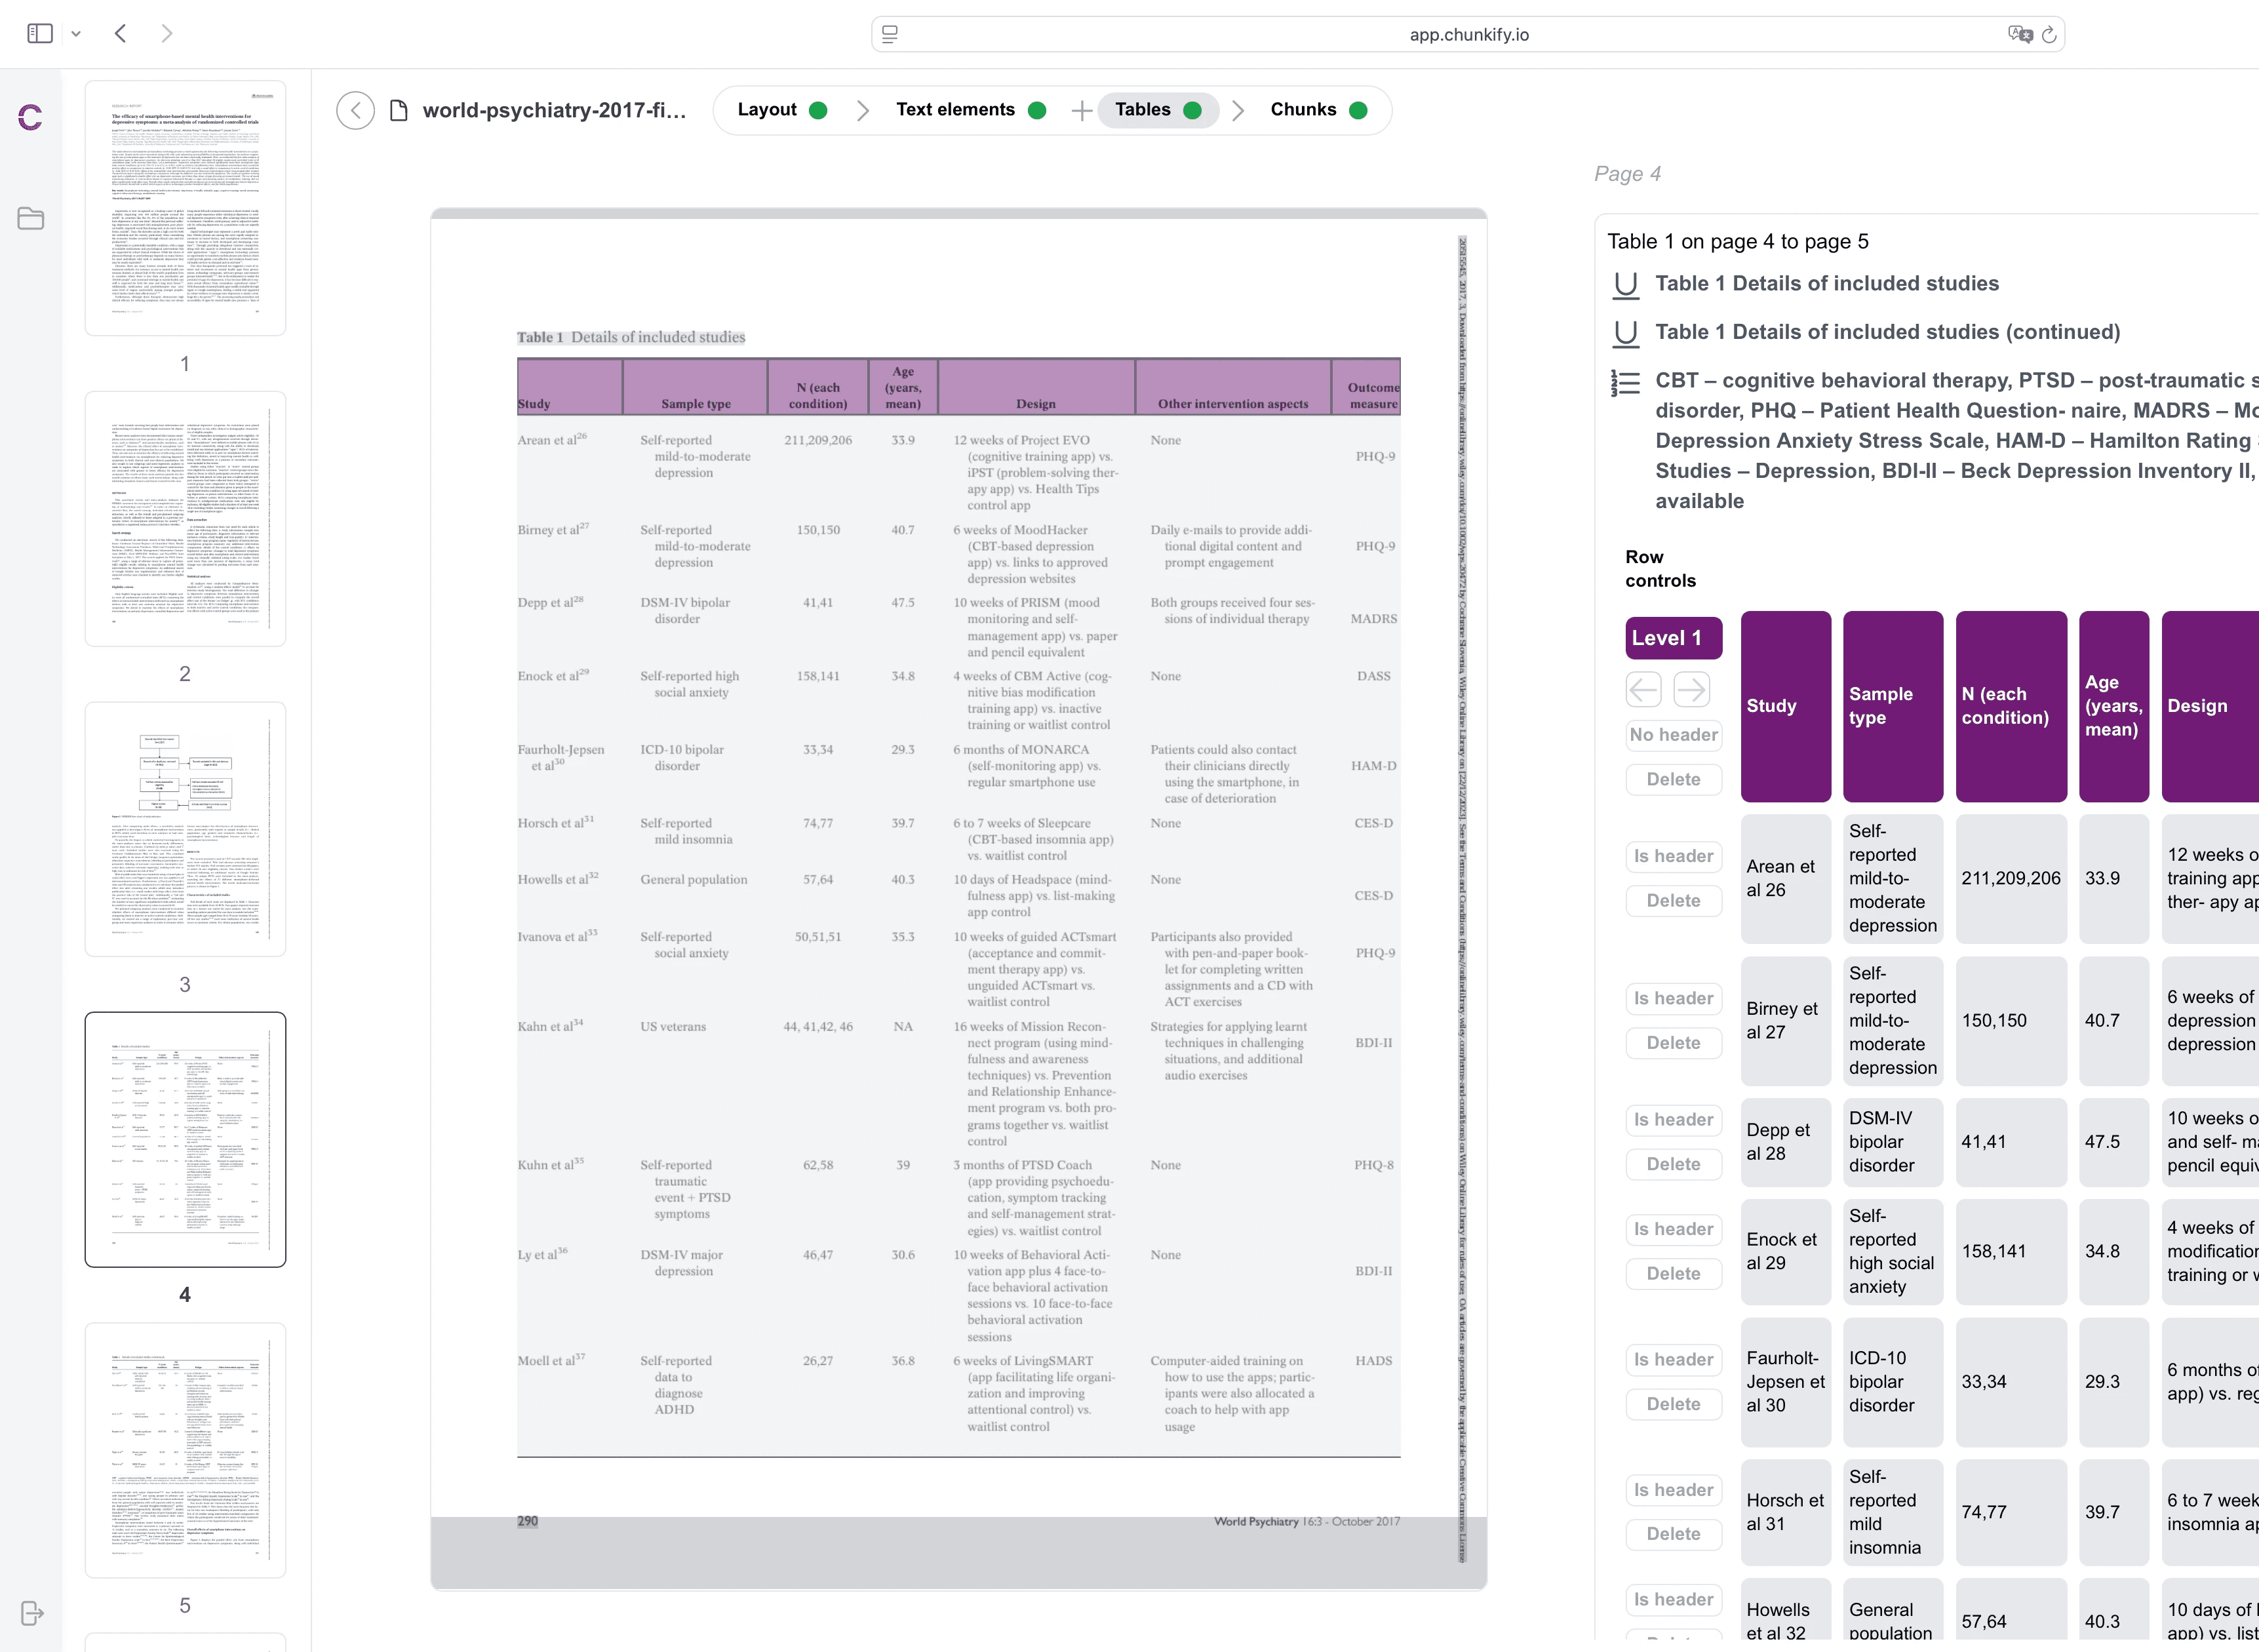The image size is (2259, 1652).
Task: Select page 4 thumbnail
Action: pos(185,1139)
